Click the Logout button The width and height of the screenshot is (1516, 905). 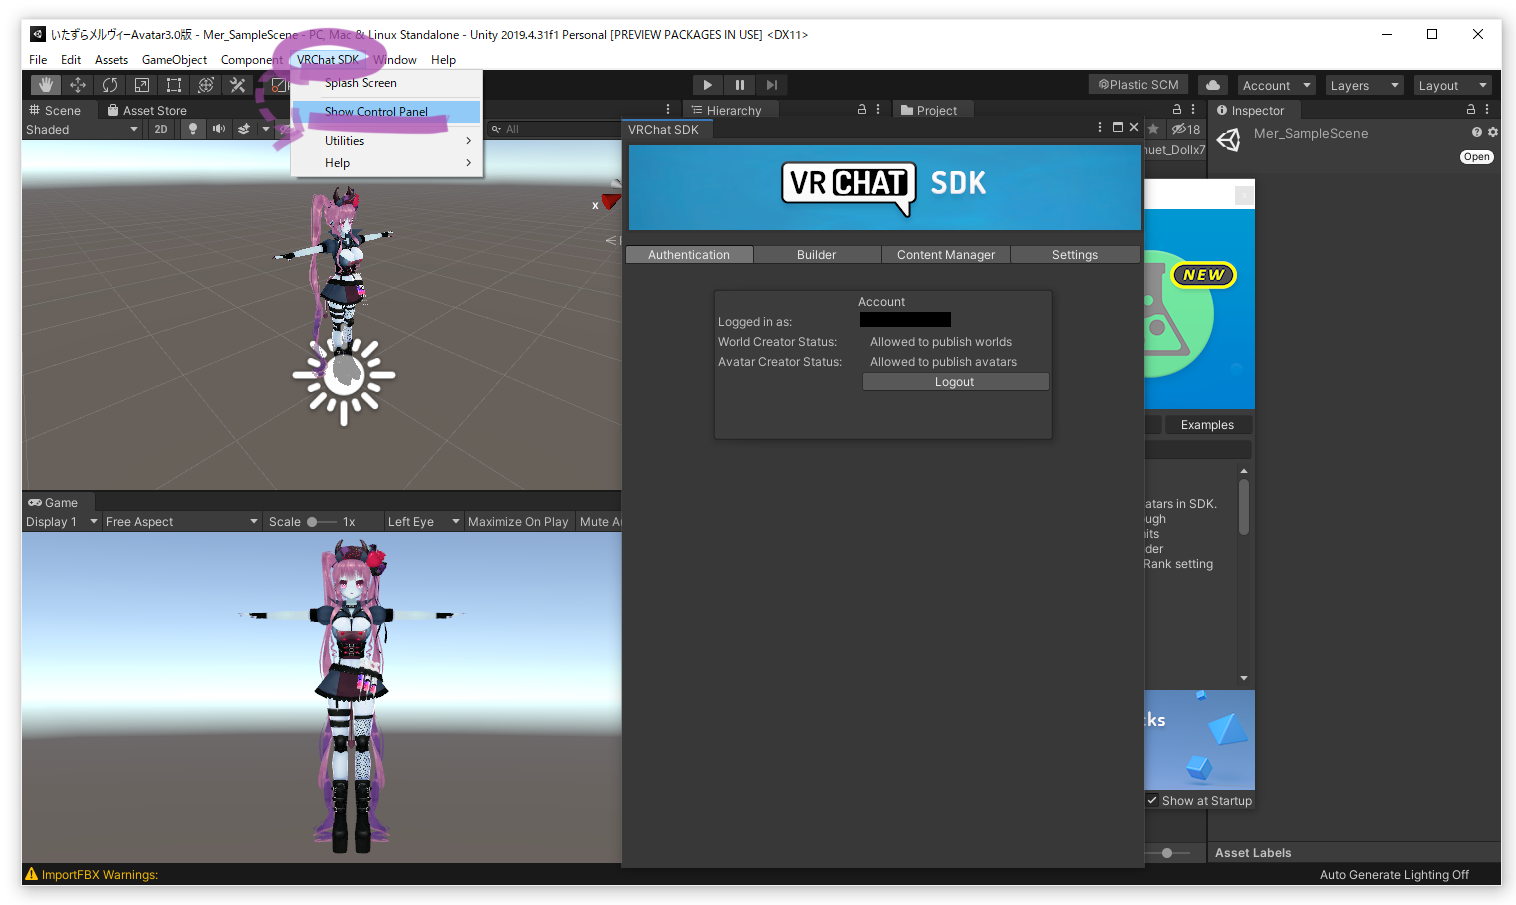(x=955, y=382)
